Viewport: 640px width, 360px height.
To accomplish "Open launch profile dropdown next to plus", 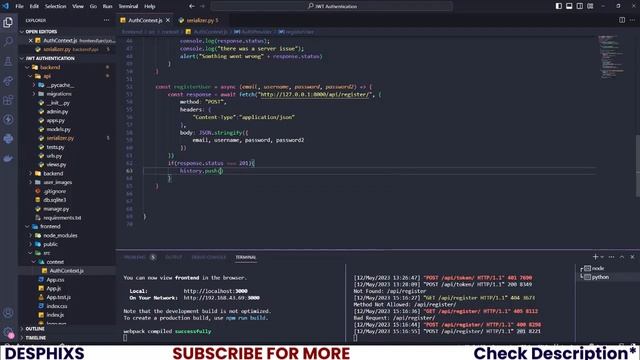I will click(x=602, y=257).
